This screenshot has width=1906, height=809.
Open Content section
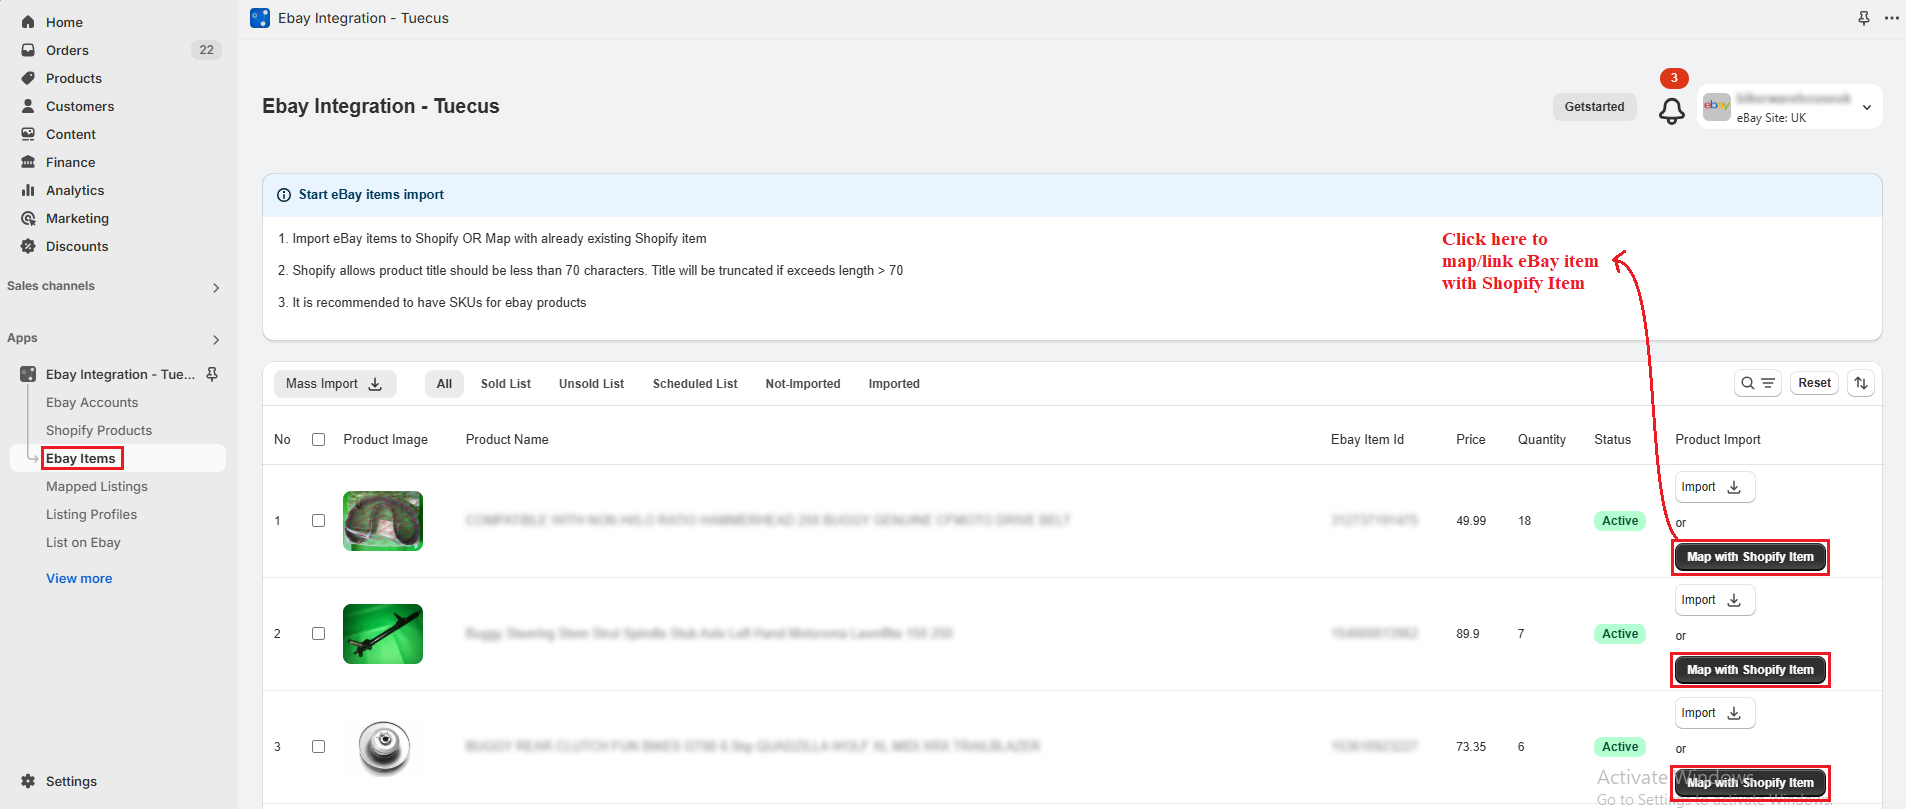point(70,134)
